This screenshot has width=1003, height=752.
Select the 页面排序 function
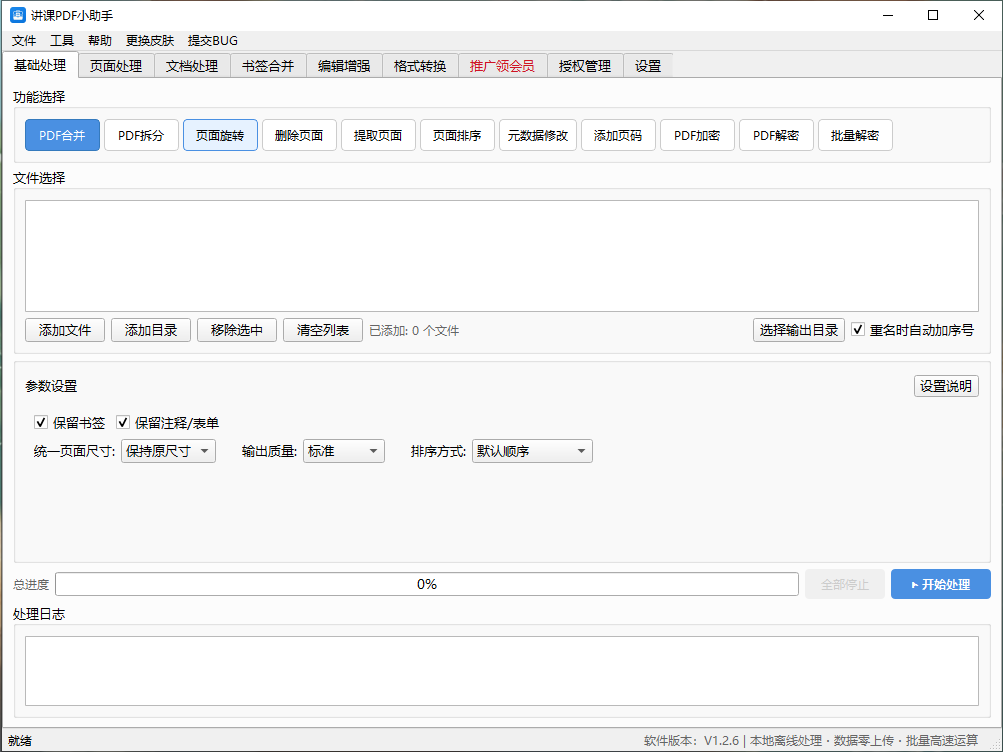click(457, 136)
